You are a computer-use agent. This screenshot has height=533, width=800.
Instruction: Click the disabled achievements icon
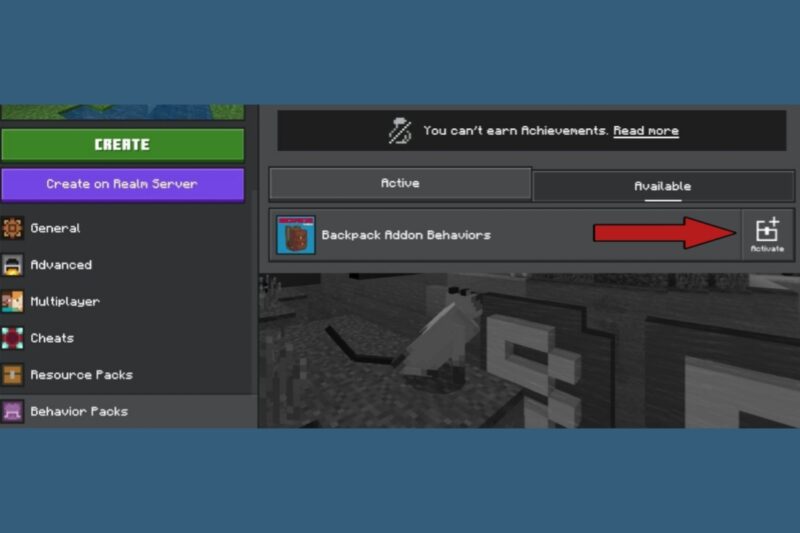[x=399, y=131]
